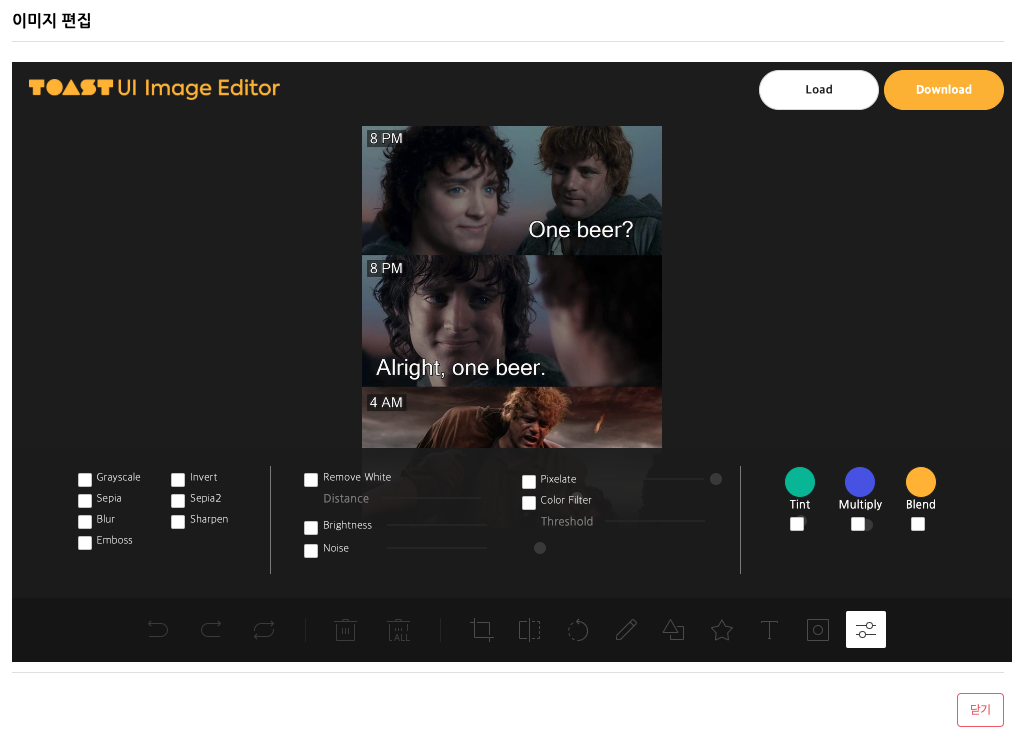Click the Brightness slider track
Image resolution: width=1017 pixels, height=736 pixels.
[x=437, y=525]
